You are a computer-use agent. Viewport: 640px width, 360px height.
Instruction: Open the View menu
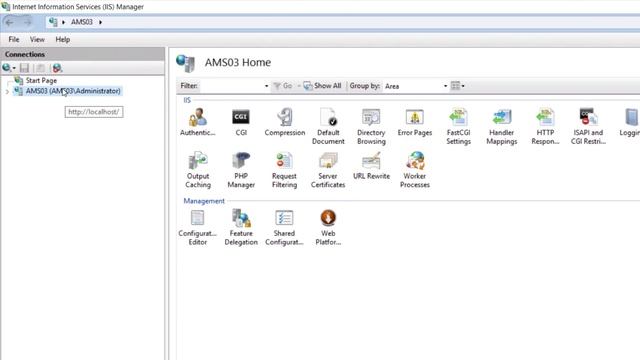[x=37, y=40]
